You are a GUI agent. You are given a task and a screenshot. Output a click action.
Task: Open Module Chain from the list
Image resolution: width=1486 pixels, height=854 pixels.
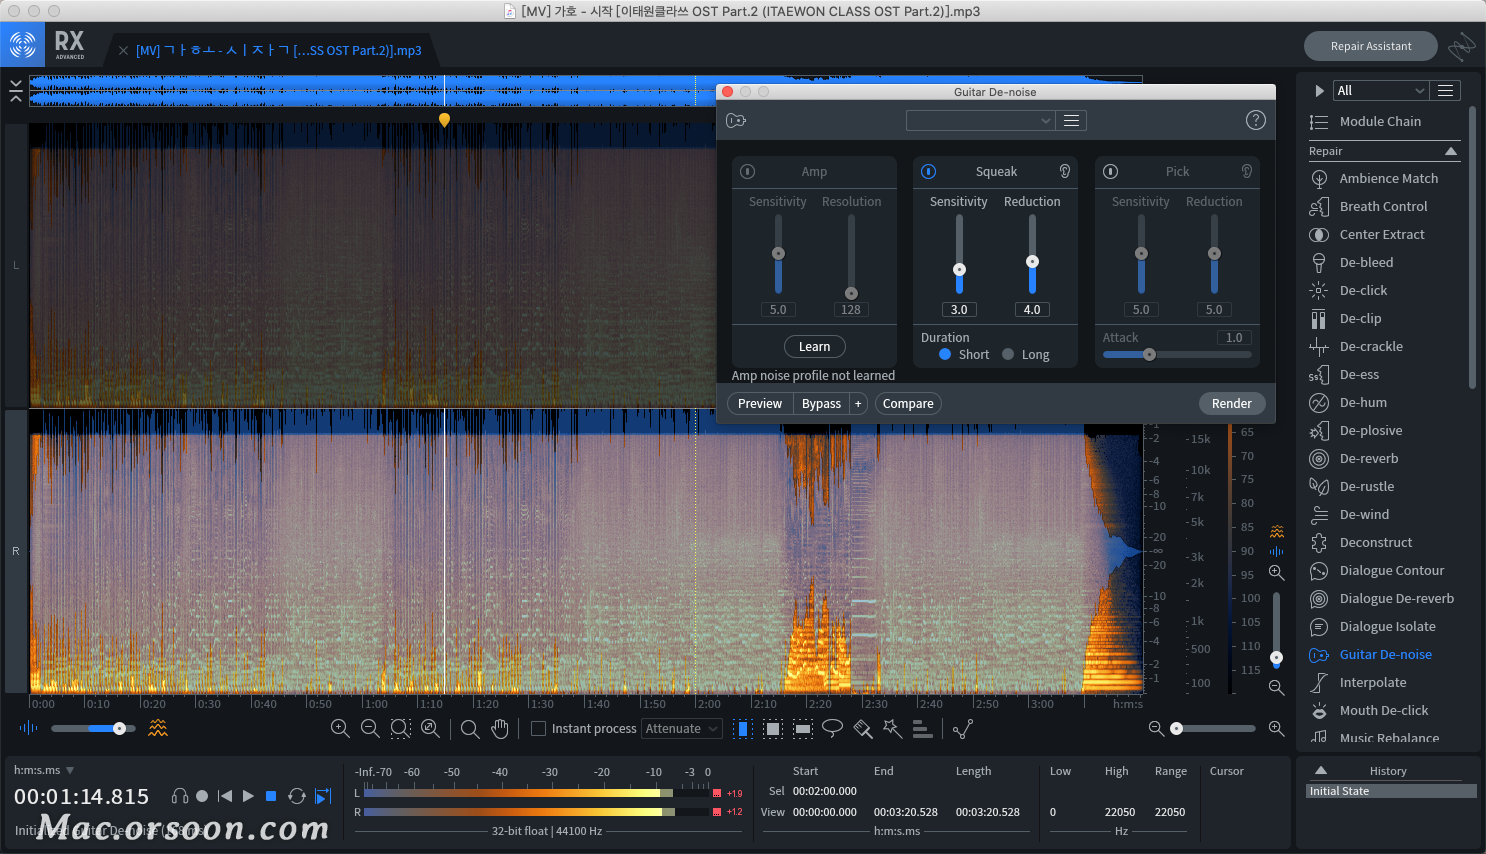point(1380,122)
